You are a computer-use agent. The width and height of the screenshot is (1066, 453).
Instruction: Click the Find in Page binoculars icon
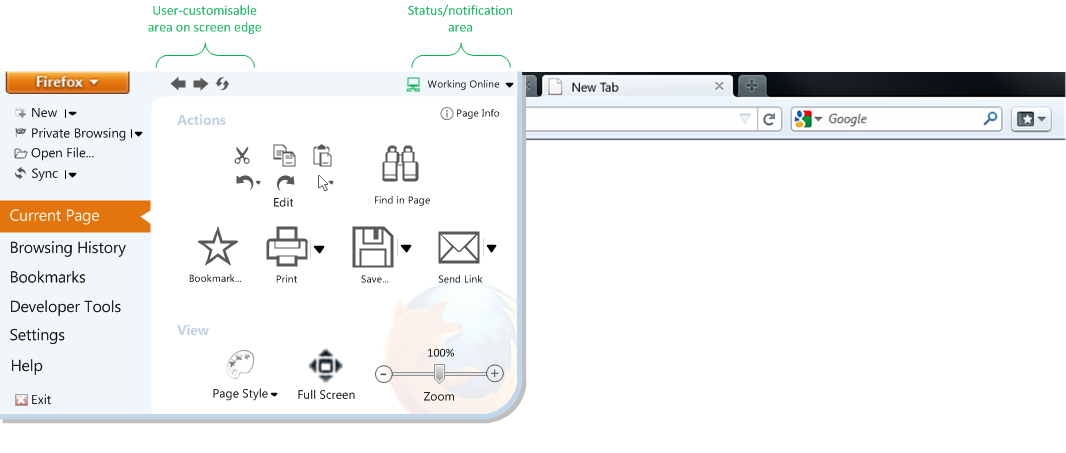tap(401, 166)
